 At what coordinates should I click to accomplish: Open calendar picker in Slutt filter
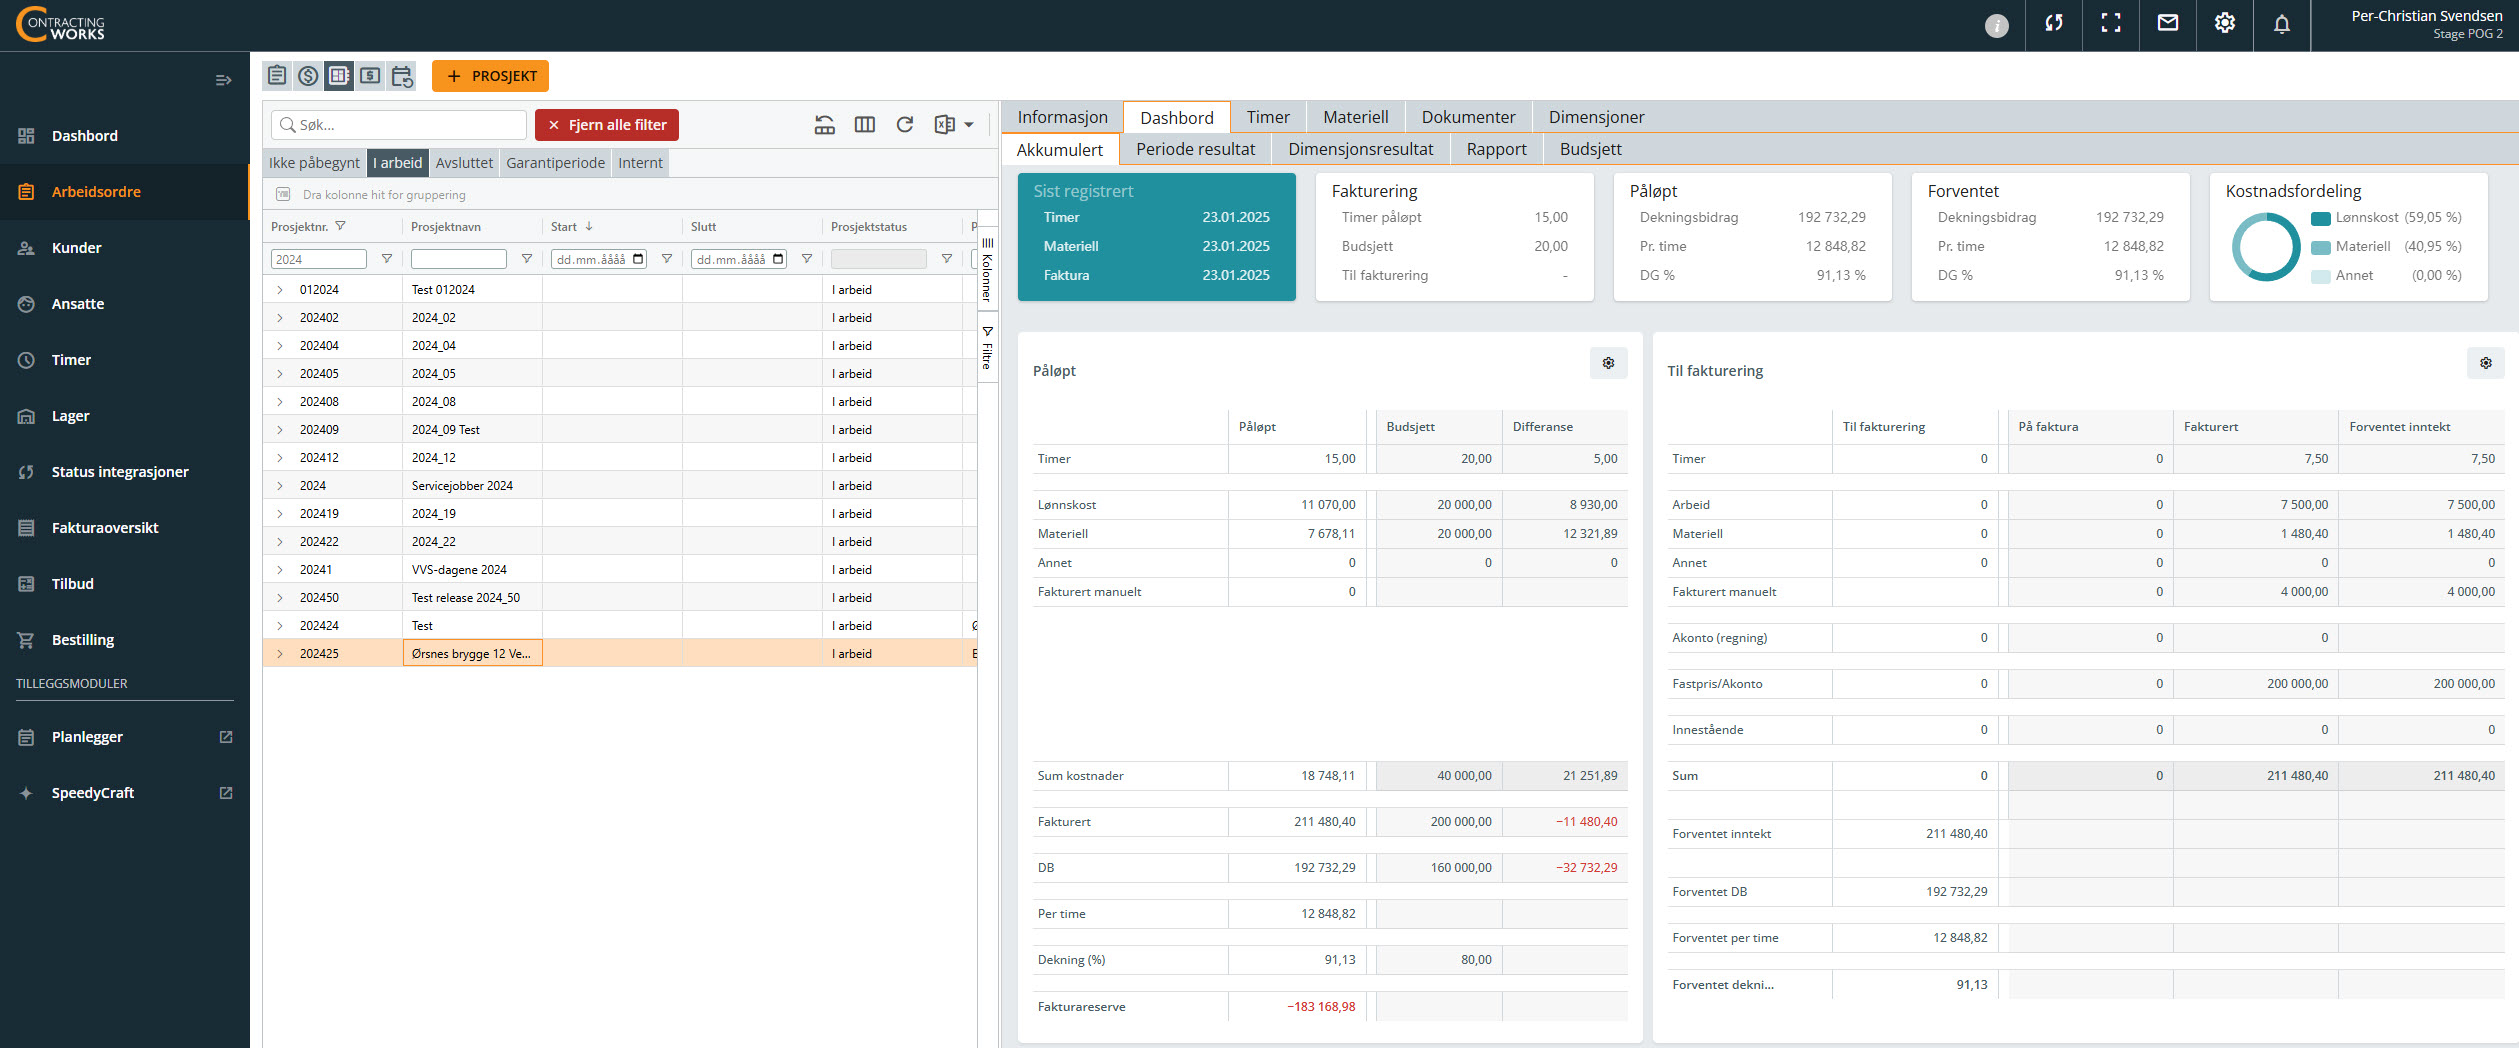click(x=778, y=259)
